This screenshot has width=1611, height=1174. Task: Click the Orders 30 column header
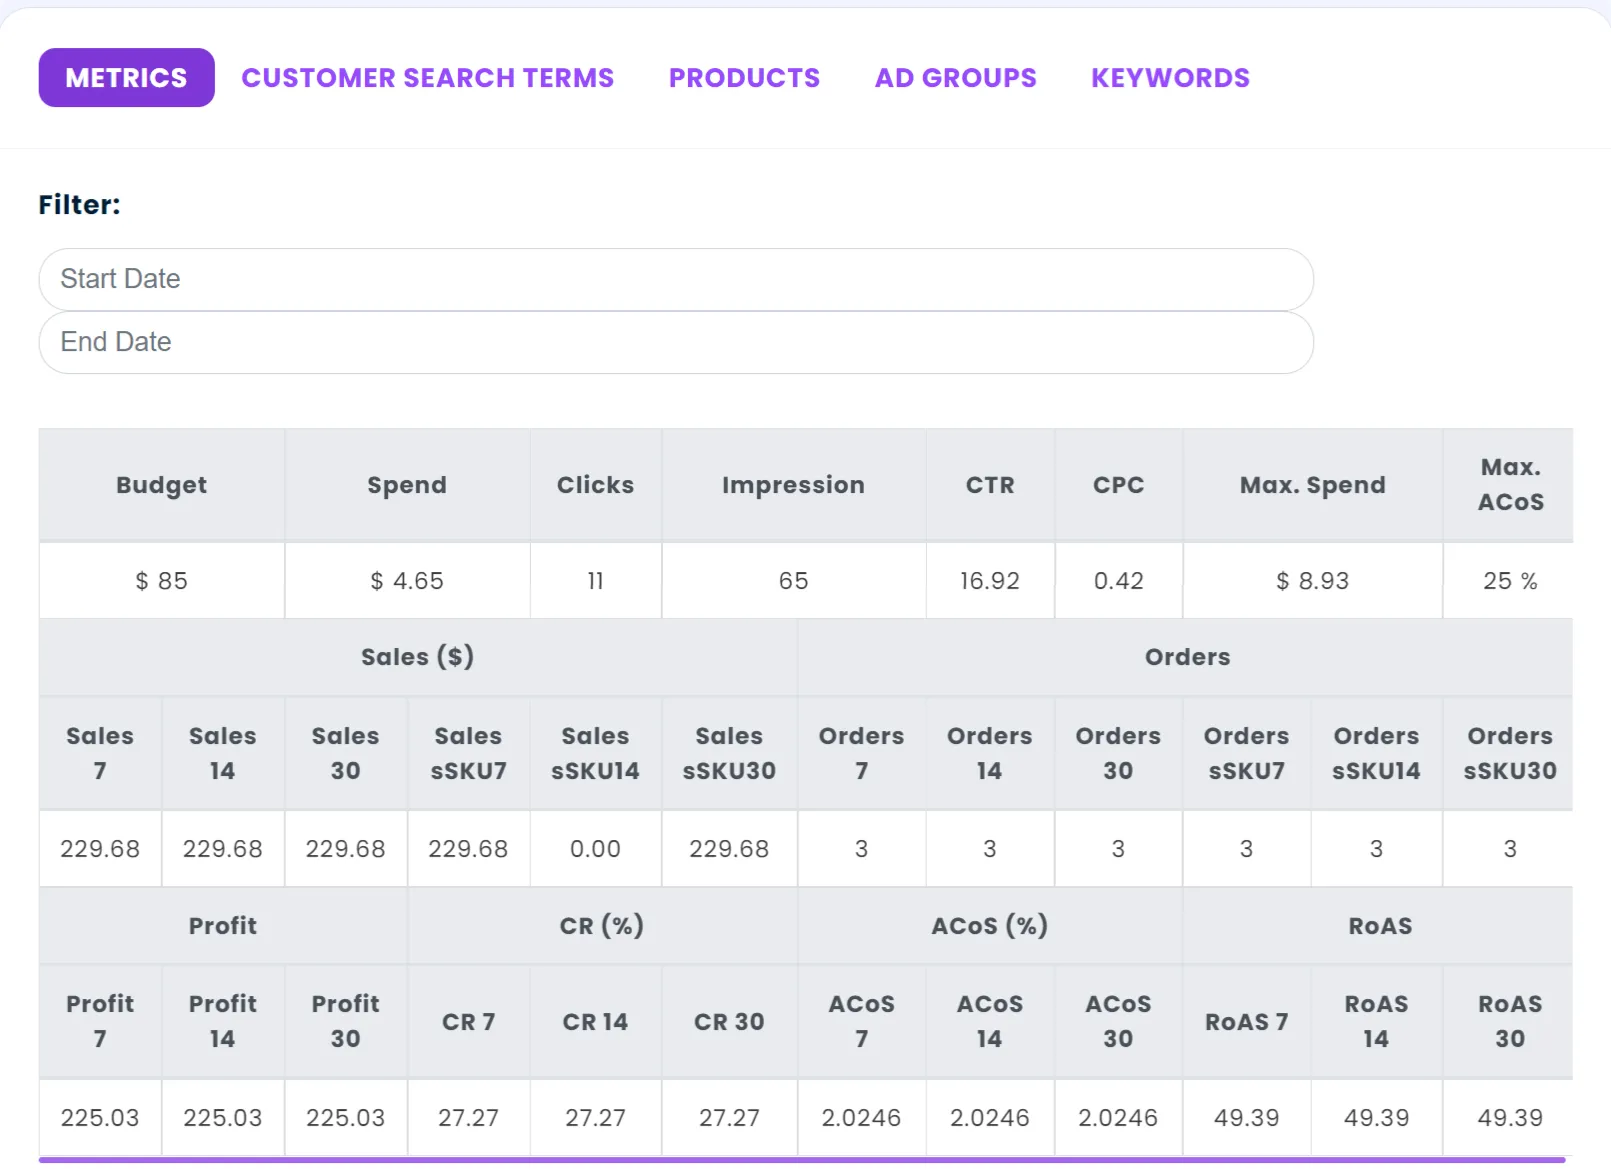point(1118,753)
